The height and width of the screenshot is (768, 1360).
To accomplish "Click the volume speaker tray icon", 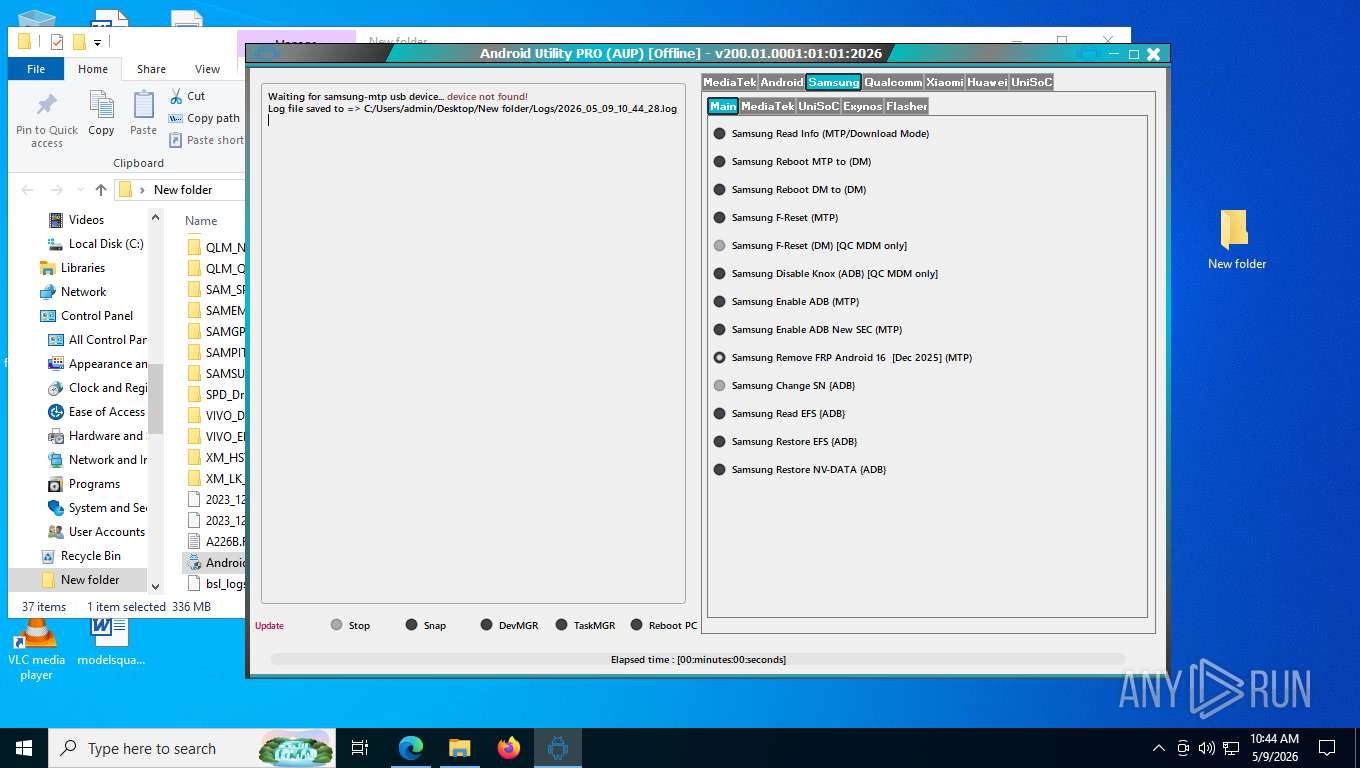I will pyautogui.click(x=1206, y=748).
